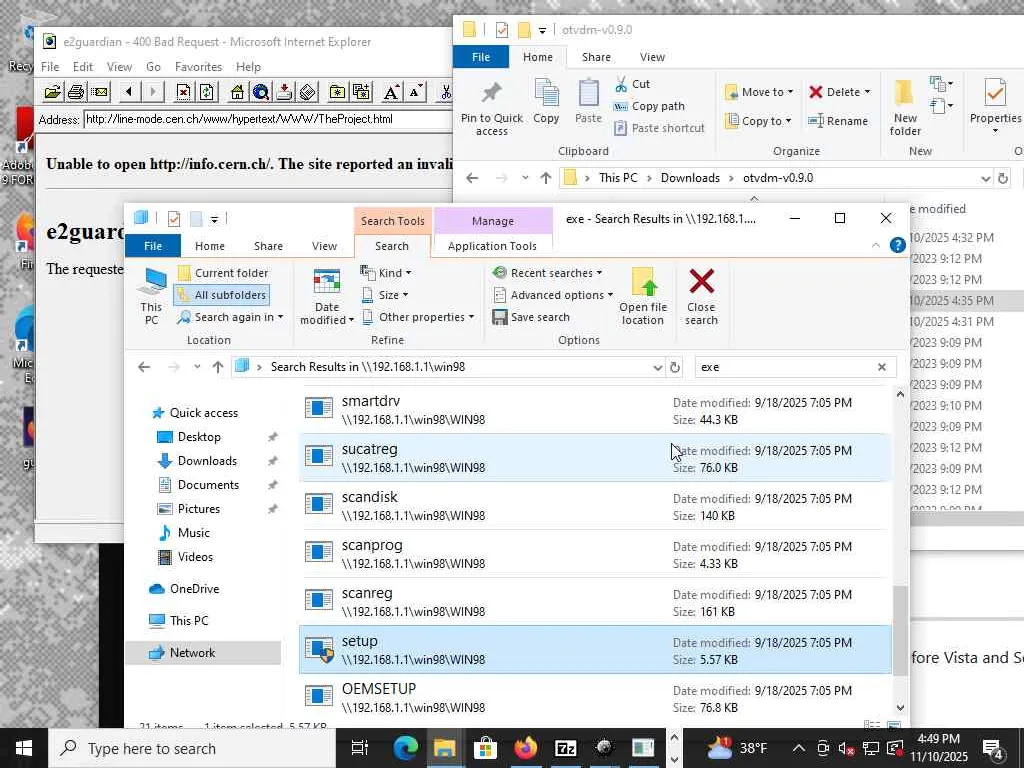This screenshot has height=768, width=1024.
Task: Go back using Internet Explorer's Back arrow
Action: [129, 92]
